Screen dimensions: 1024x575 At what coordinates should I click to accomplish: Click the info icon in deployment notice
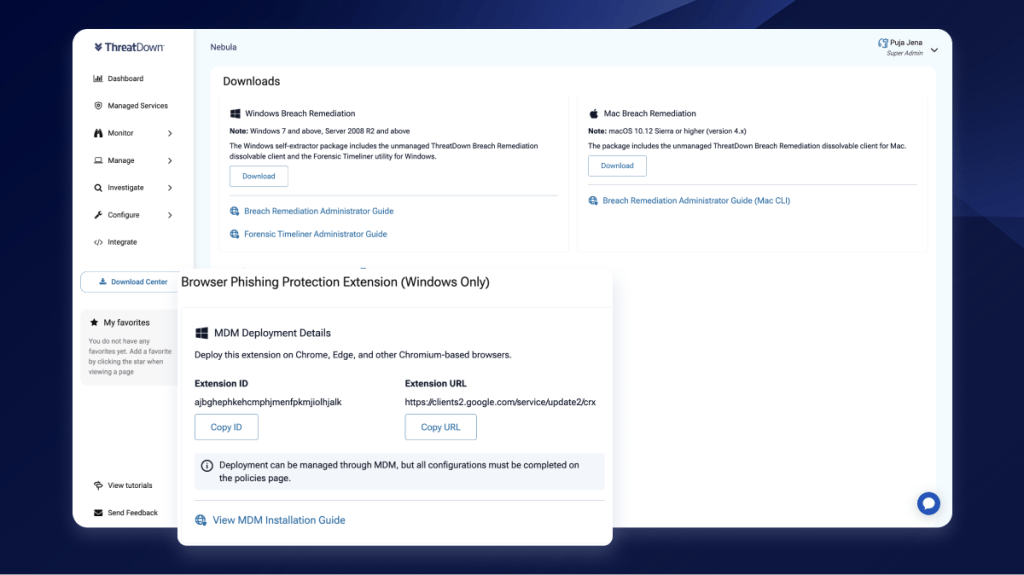click(207, 466)
